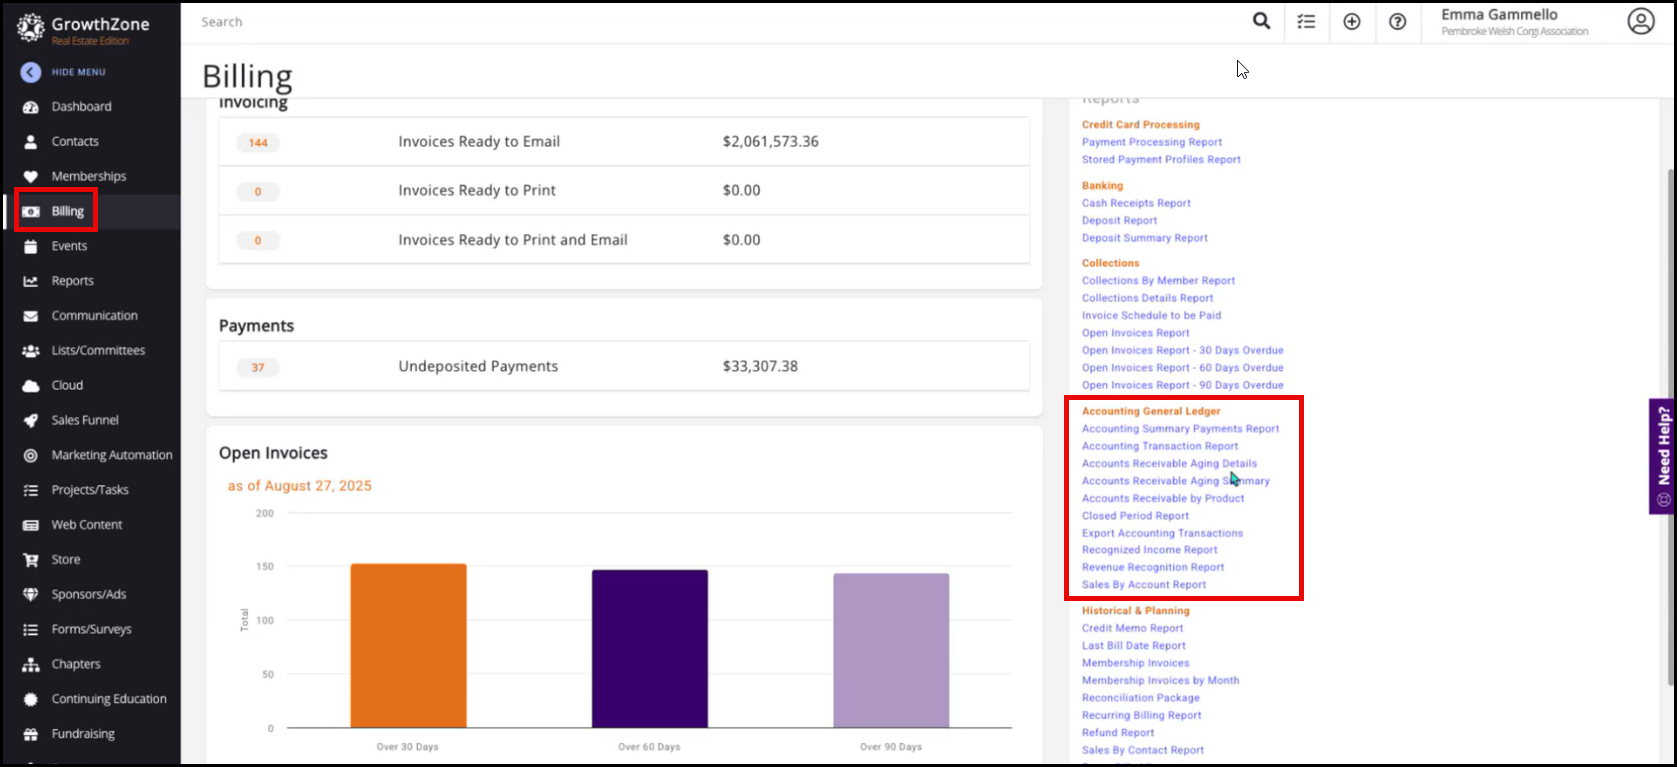Select Communication in the sidebar

pyautogui.click(x=94, y=316)
